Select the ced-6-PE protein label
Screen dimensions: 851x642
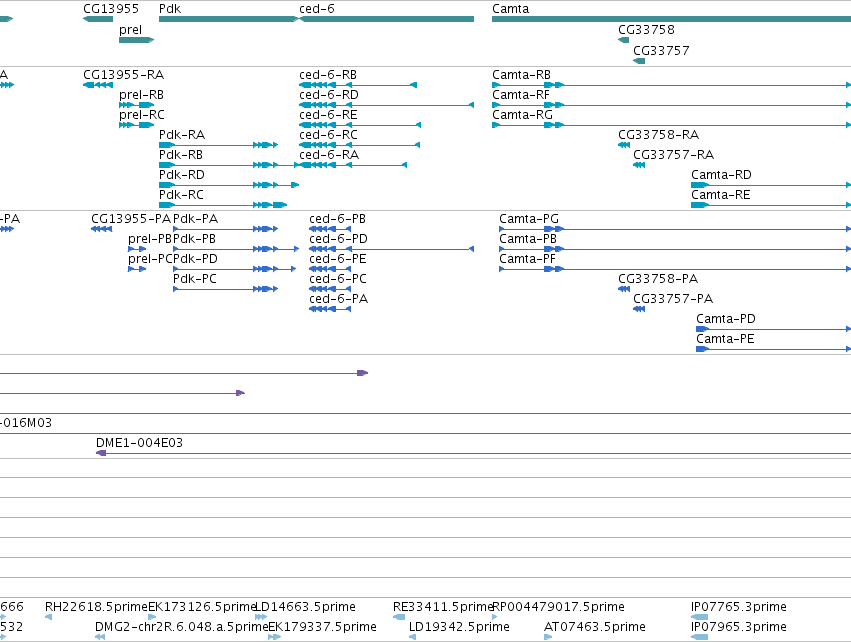click(x=338, y=259)
